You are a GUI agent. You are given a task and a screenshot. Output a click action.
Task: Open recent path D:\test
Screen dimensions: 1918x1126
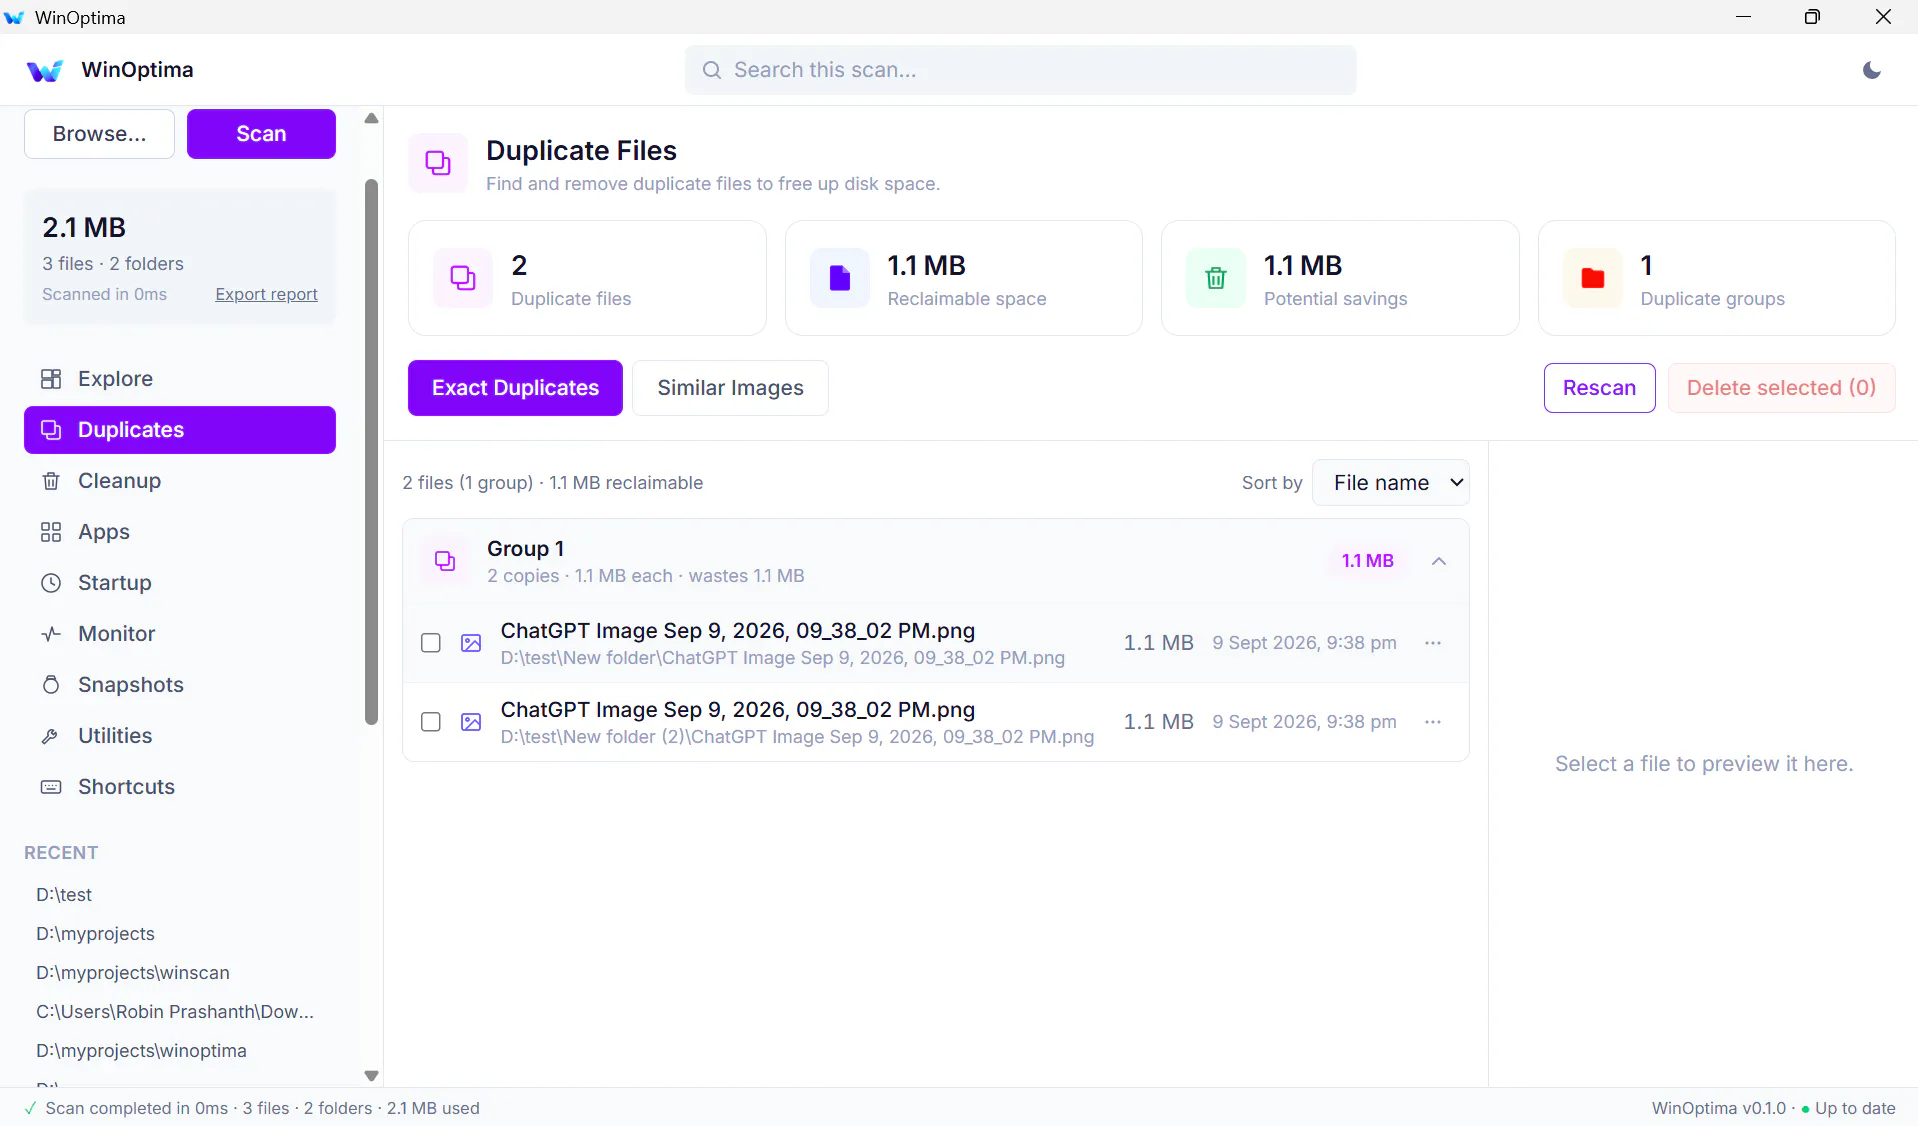click(x=64, y=895)
